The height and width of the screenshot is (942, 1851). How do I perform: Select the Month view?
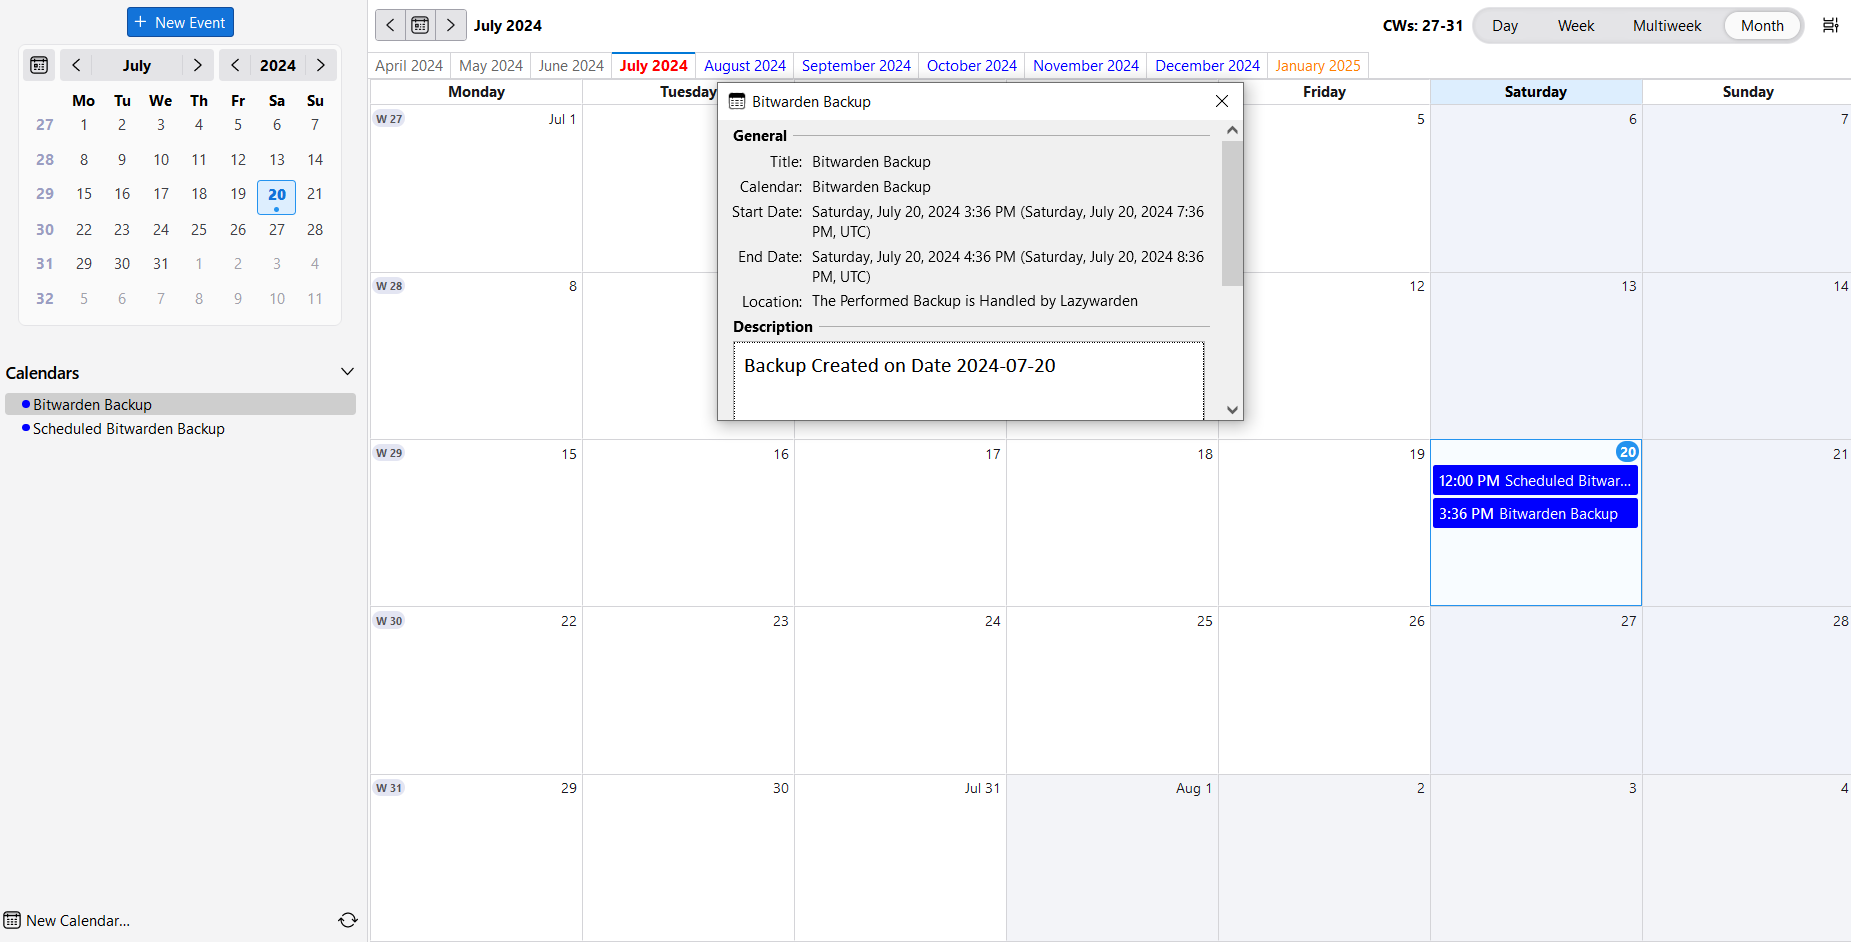coord(1762,26)
